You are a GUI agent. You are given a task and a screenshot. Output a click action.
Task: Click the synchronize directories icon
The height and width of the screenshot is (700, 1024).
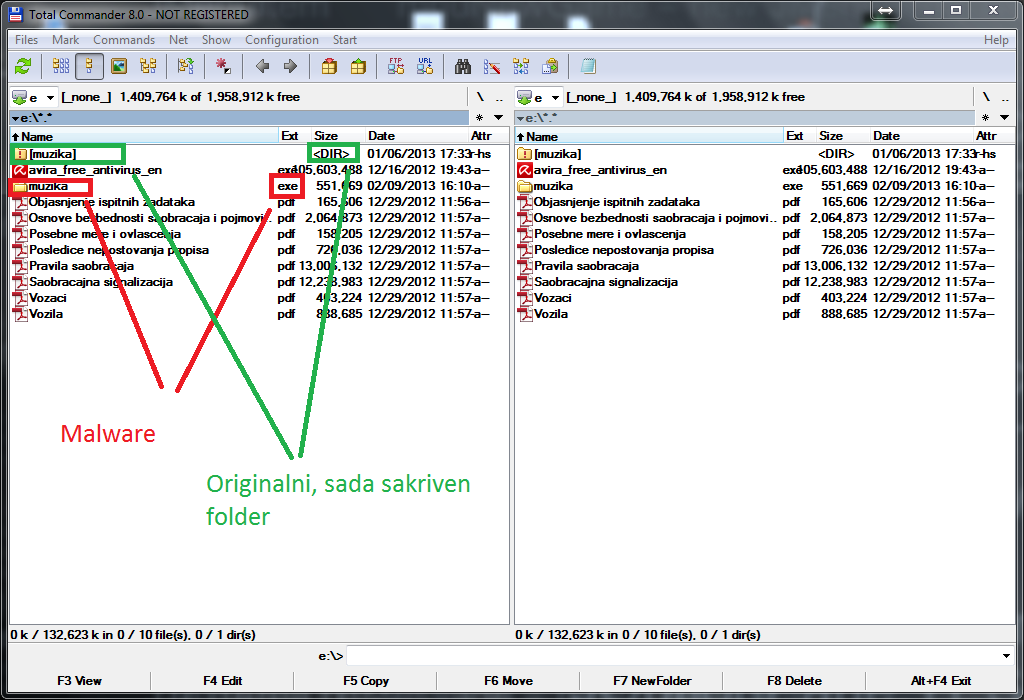coord(521,66)
